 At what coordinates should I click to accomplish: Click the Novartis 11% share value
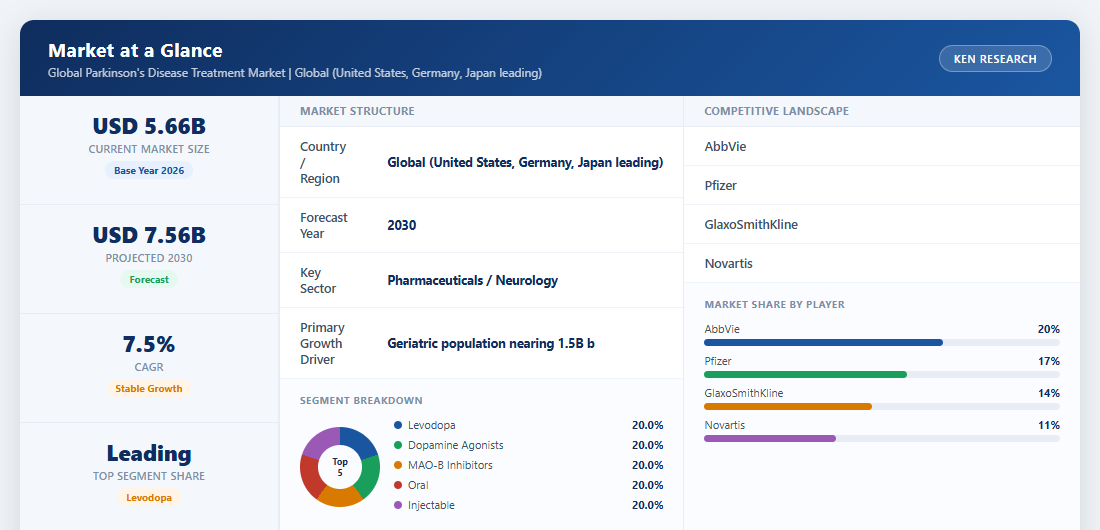click(x=1049, y=425)
